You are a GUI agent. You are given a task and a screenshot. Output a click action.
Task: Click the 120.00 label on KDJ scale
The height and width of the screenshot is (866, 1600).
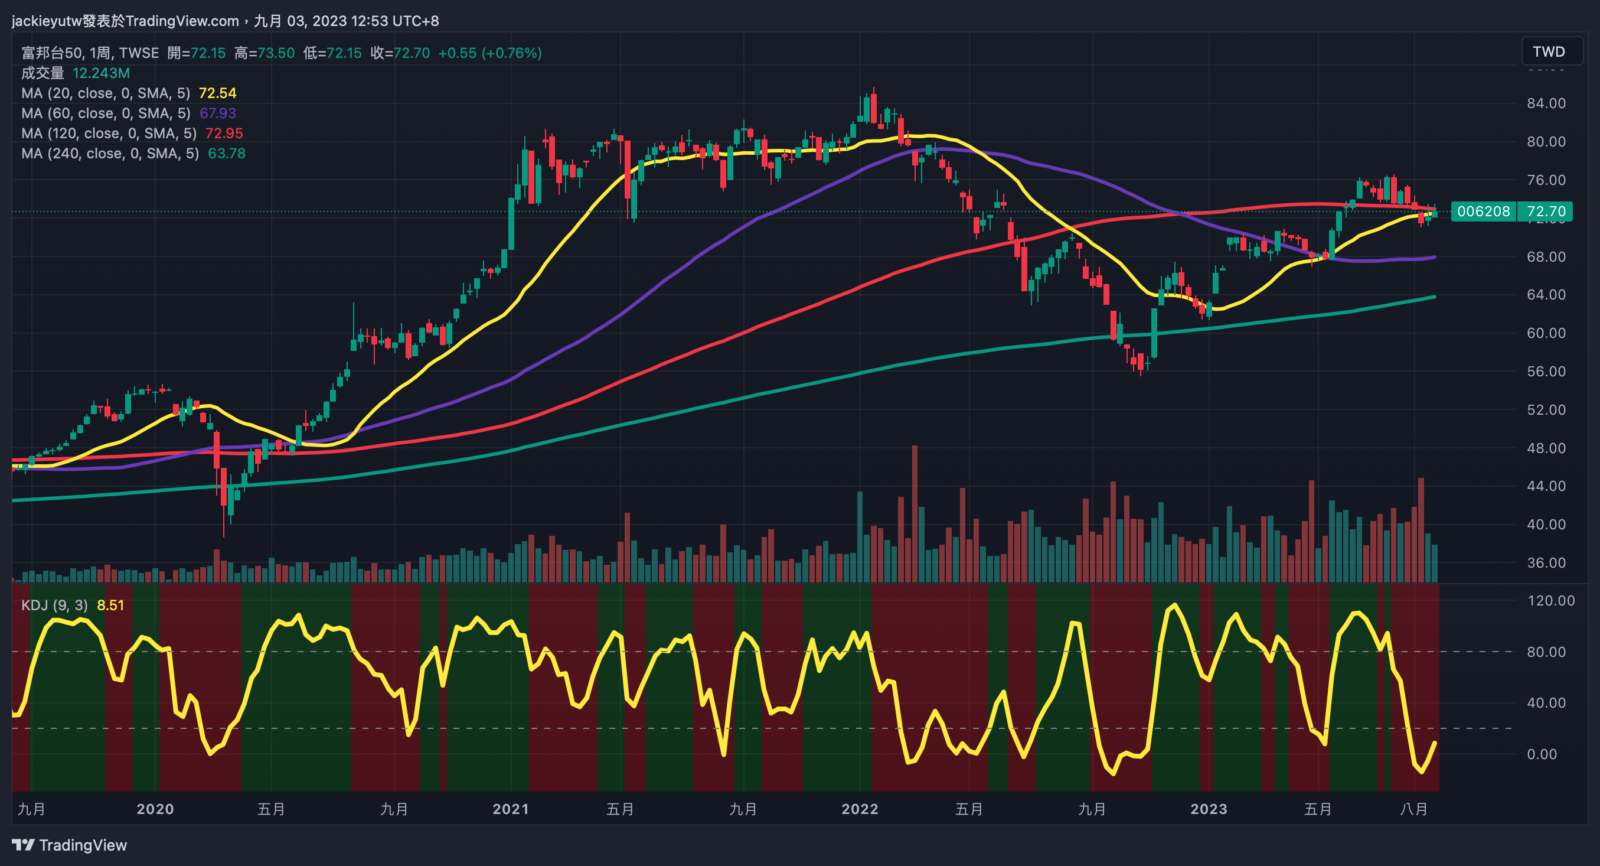1550,601
